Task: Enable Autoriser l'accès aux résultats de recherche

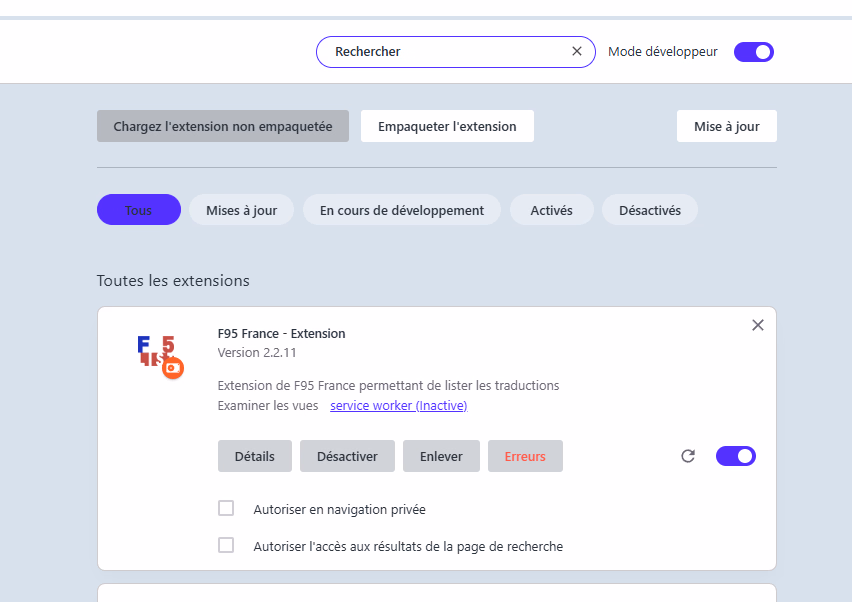Action: (x=226, y=546)
